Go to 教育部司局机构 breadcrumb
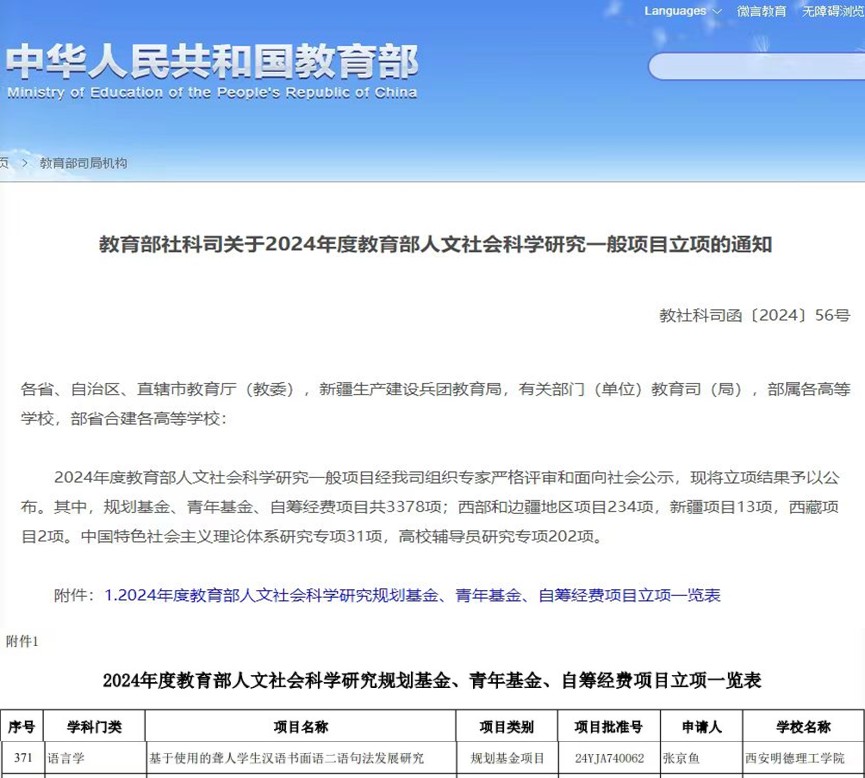The image size is (865, 778). pos(83,163)
